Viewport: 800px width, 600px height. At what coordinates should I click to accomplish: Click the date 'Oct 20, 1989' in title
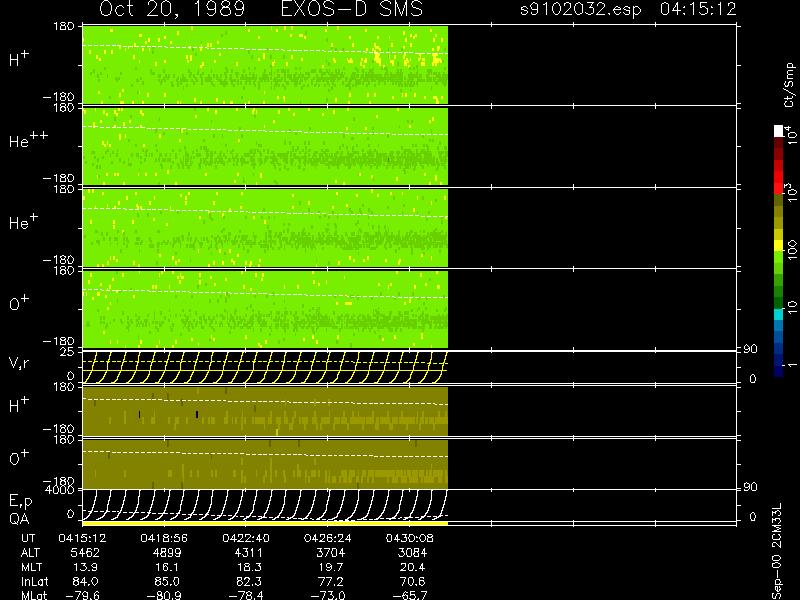click(172, 9)
